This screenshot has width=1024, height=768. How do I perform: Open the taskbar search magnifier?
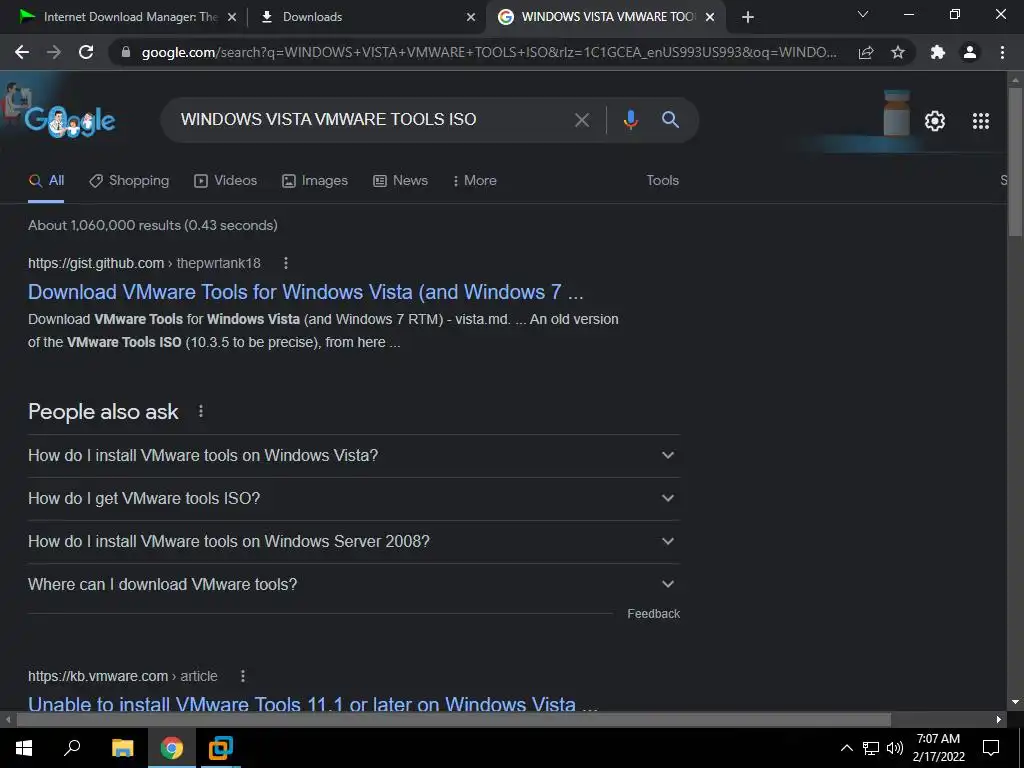coord(72,748)
